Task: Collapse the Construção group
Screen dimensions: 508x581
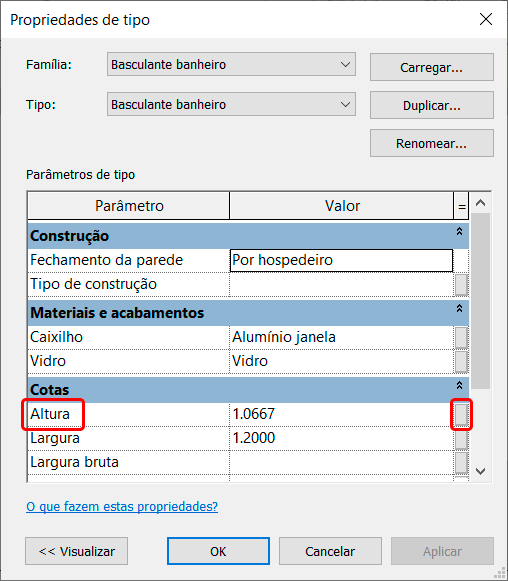Action: point(459,232)
